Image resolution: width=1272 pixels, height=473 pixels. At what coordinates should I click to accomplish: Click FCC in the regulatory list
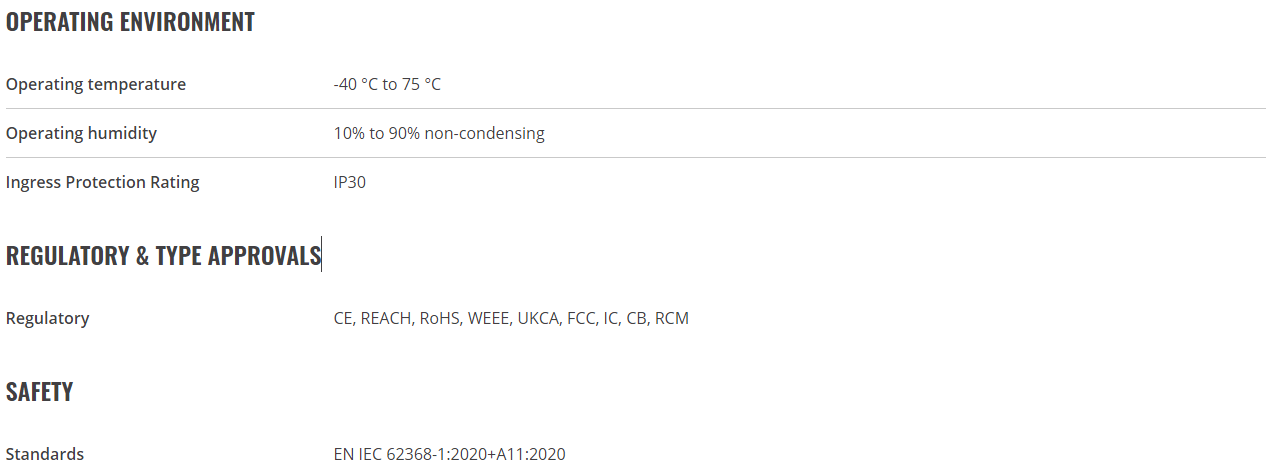[x=581, y=318]
